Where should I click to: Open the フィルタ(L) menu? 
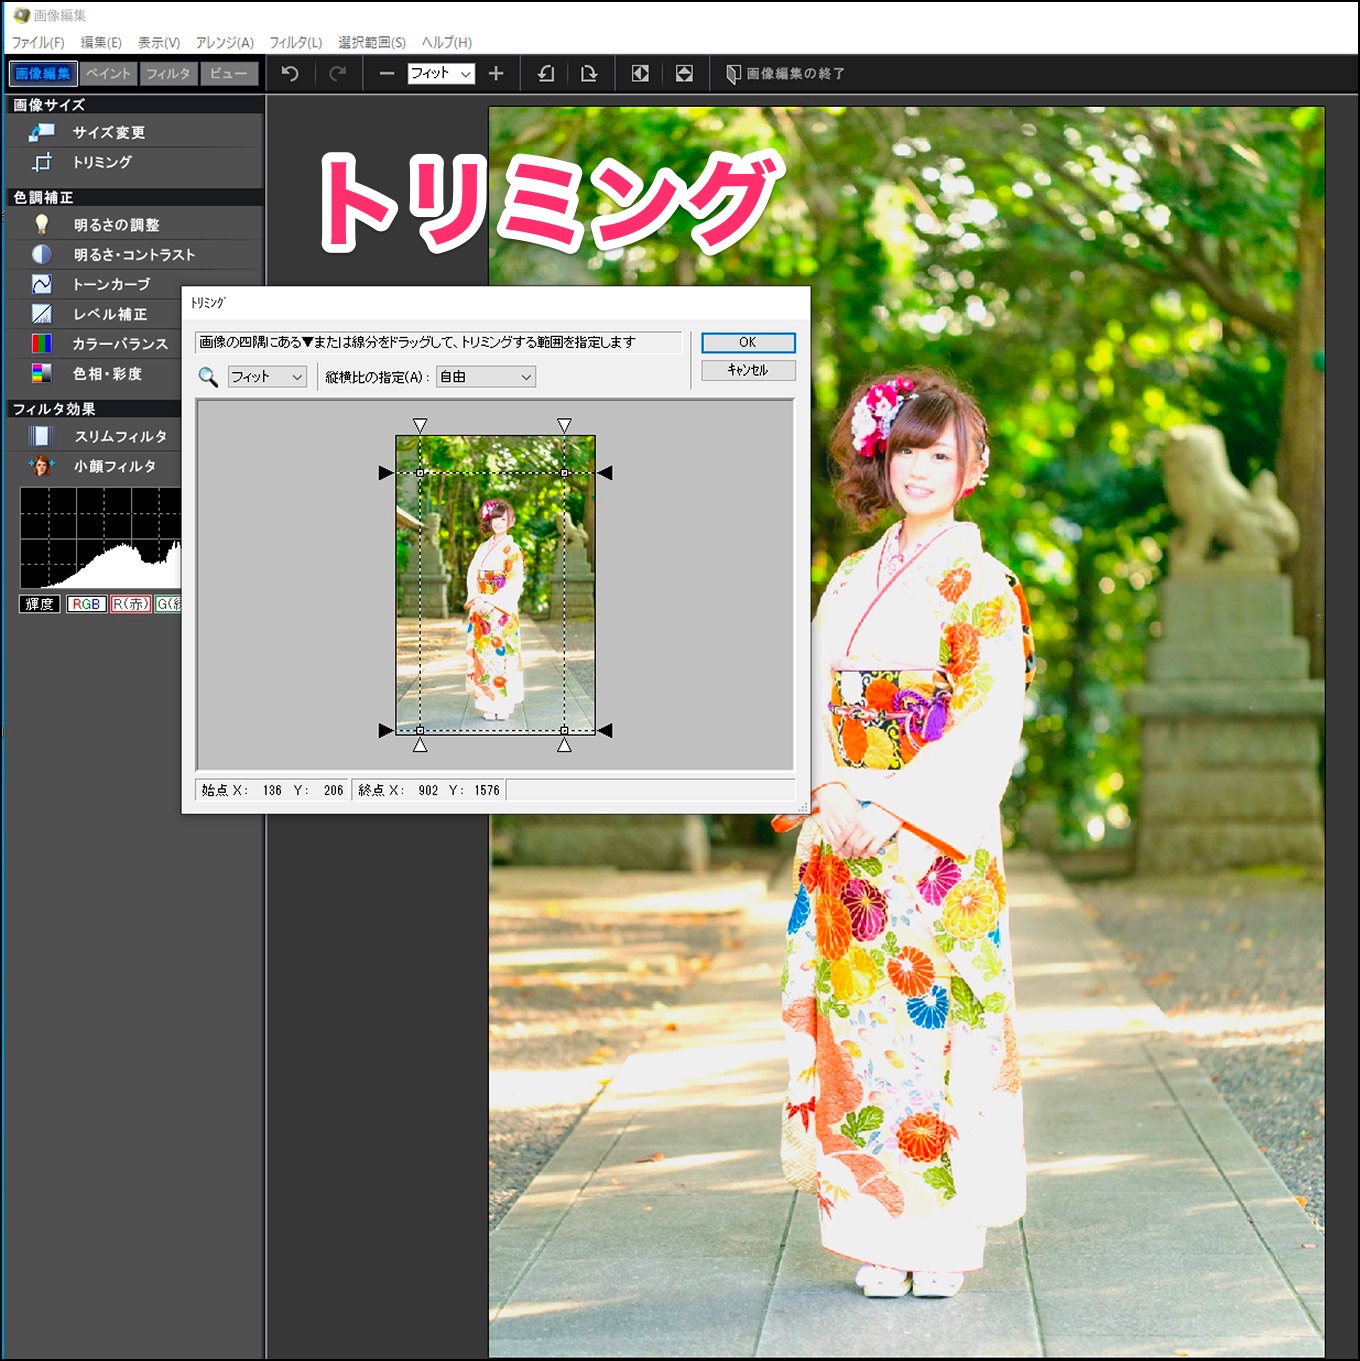[296, 42]
